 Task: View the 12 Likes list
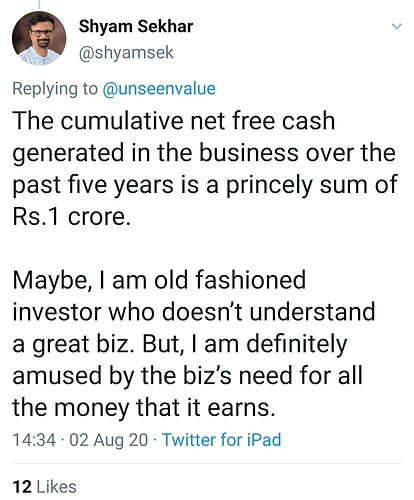[45, 487]
